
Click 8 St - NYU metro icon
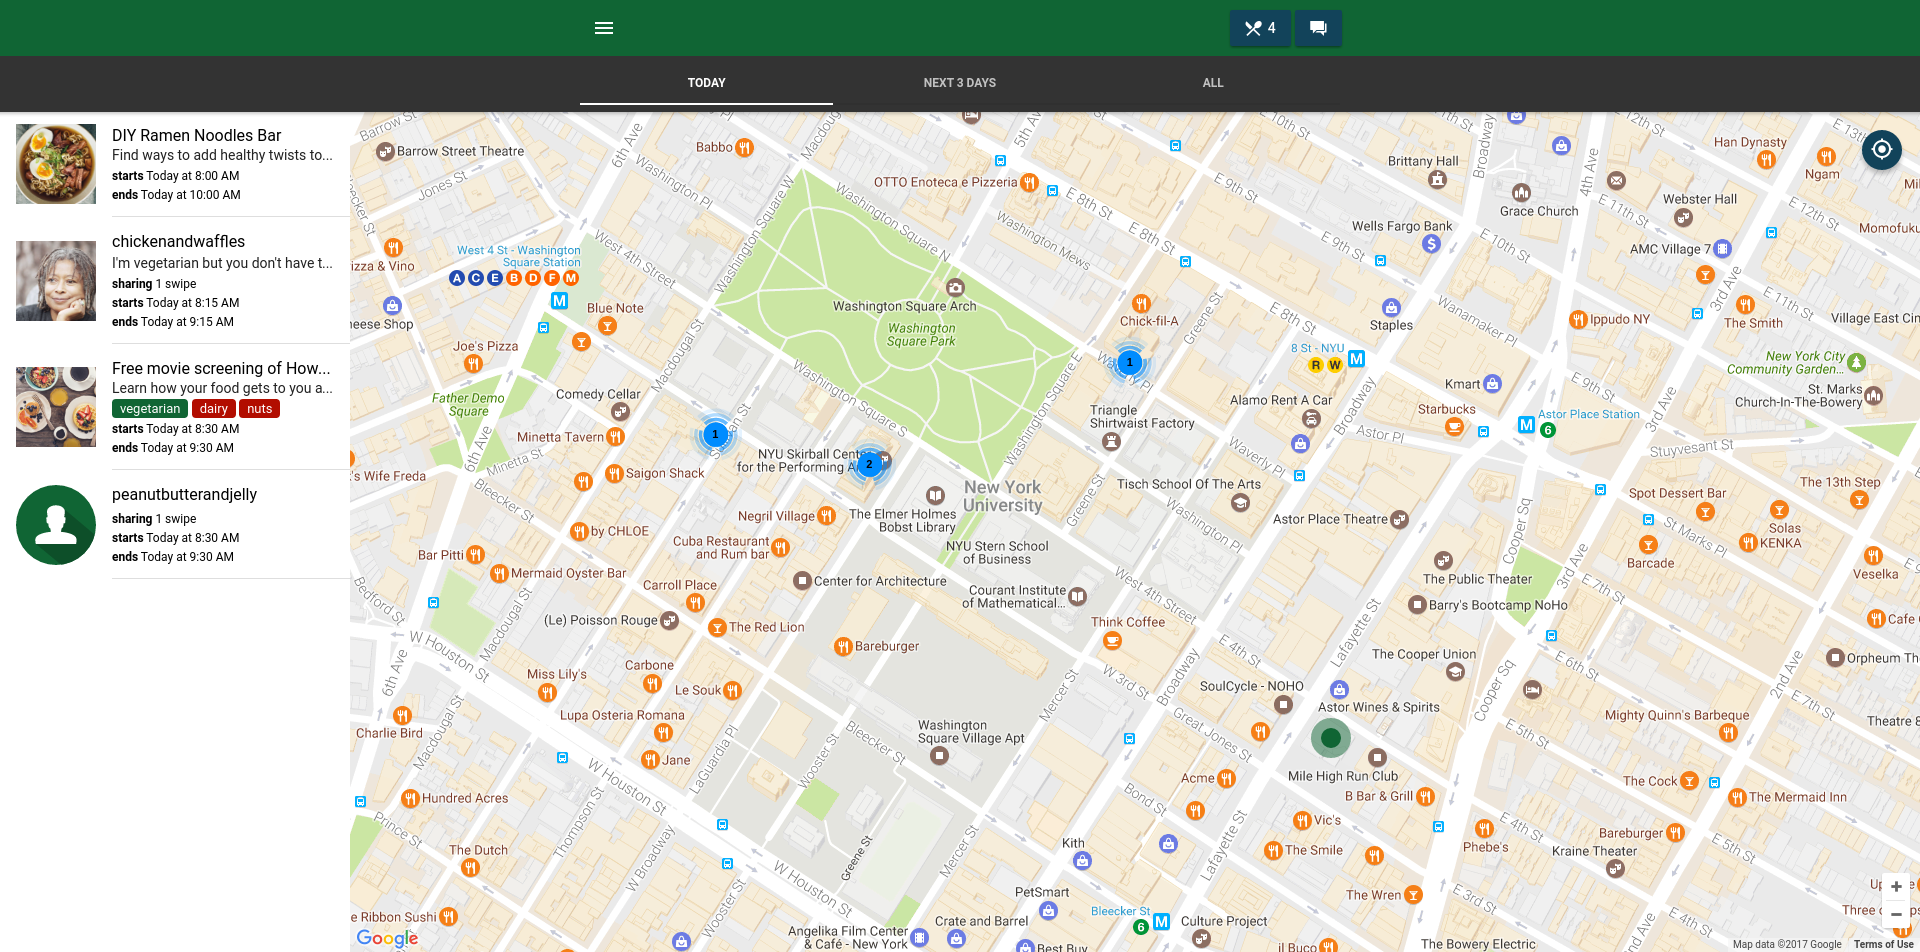(x=1356, y=358)
